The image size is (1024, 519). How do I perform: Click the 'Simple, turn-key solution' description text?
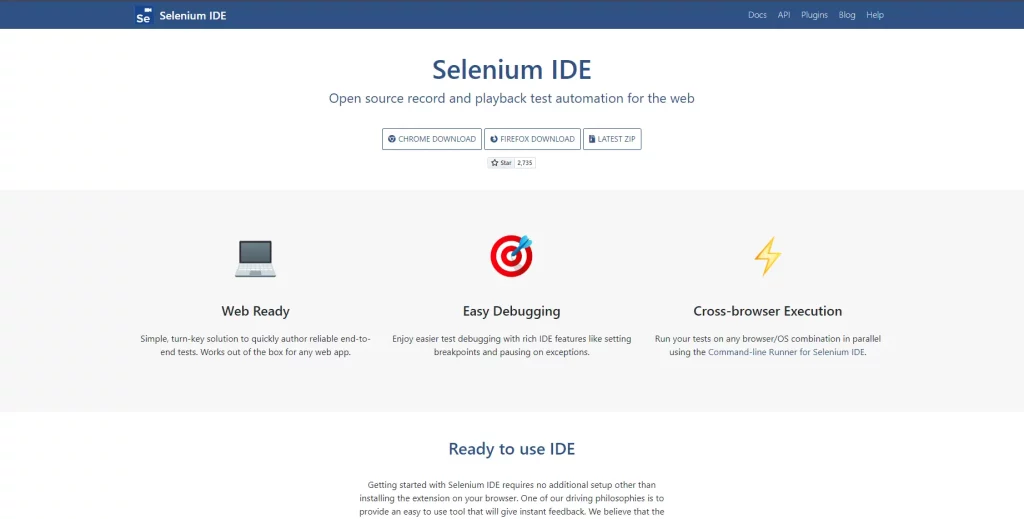click(255, 345)
